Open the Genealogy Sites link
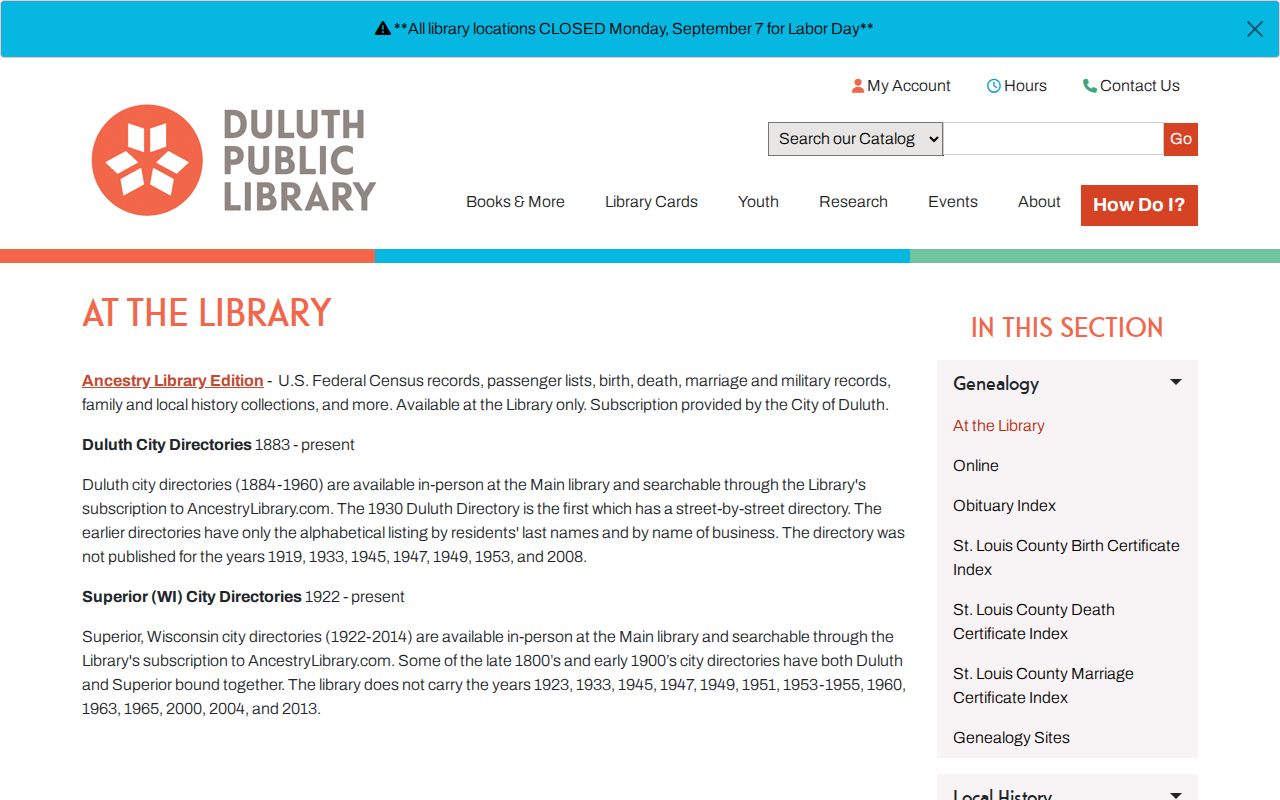 pyautogui.click(x=1011, y=738)
